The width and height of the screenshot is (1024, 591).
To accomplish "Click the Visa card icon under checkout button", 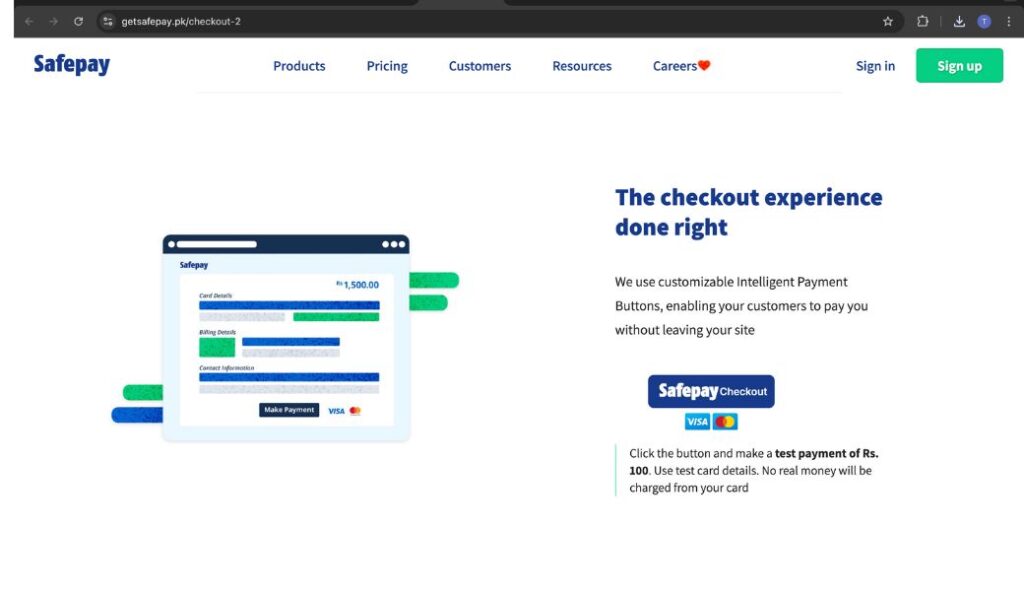I will coord(697,421).
